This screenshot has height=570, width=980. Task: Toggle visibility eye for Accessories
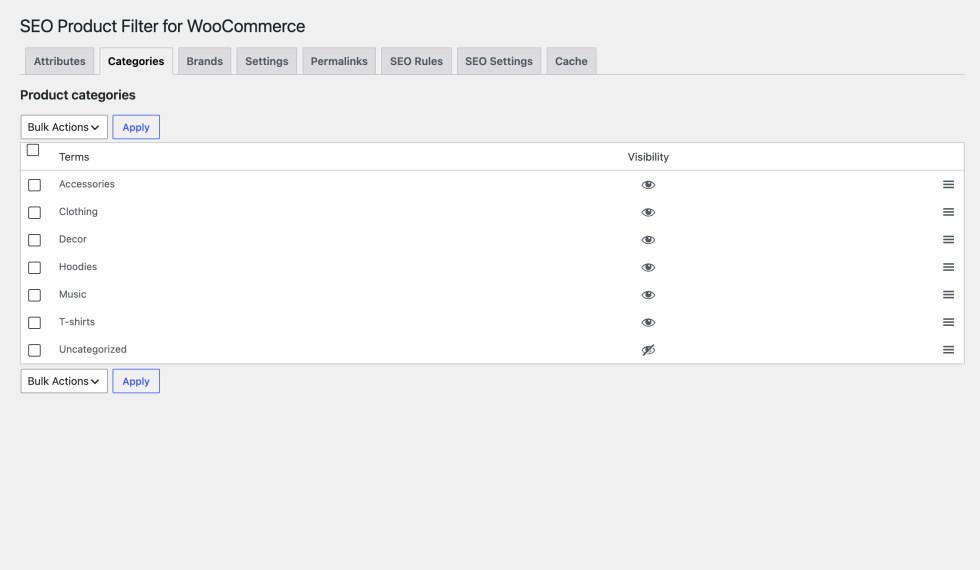[648, 184]
